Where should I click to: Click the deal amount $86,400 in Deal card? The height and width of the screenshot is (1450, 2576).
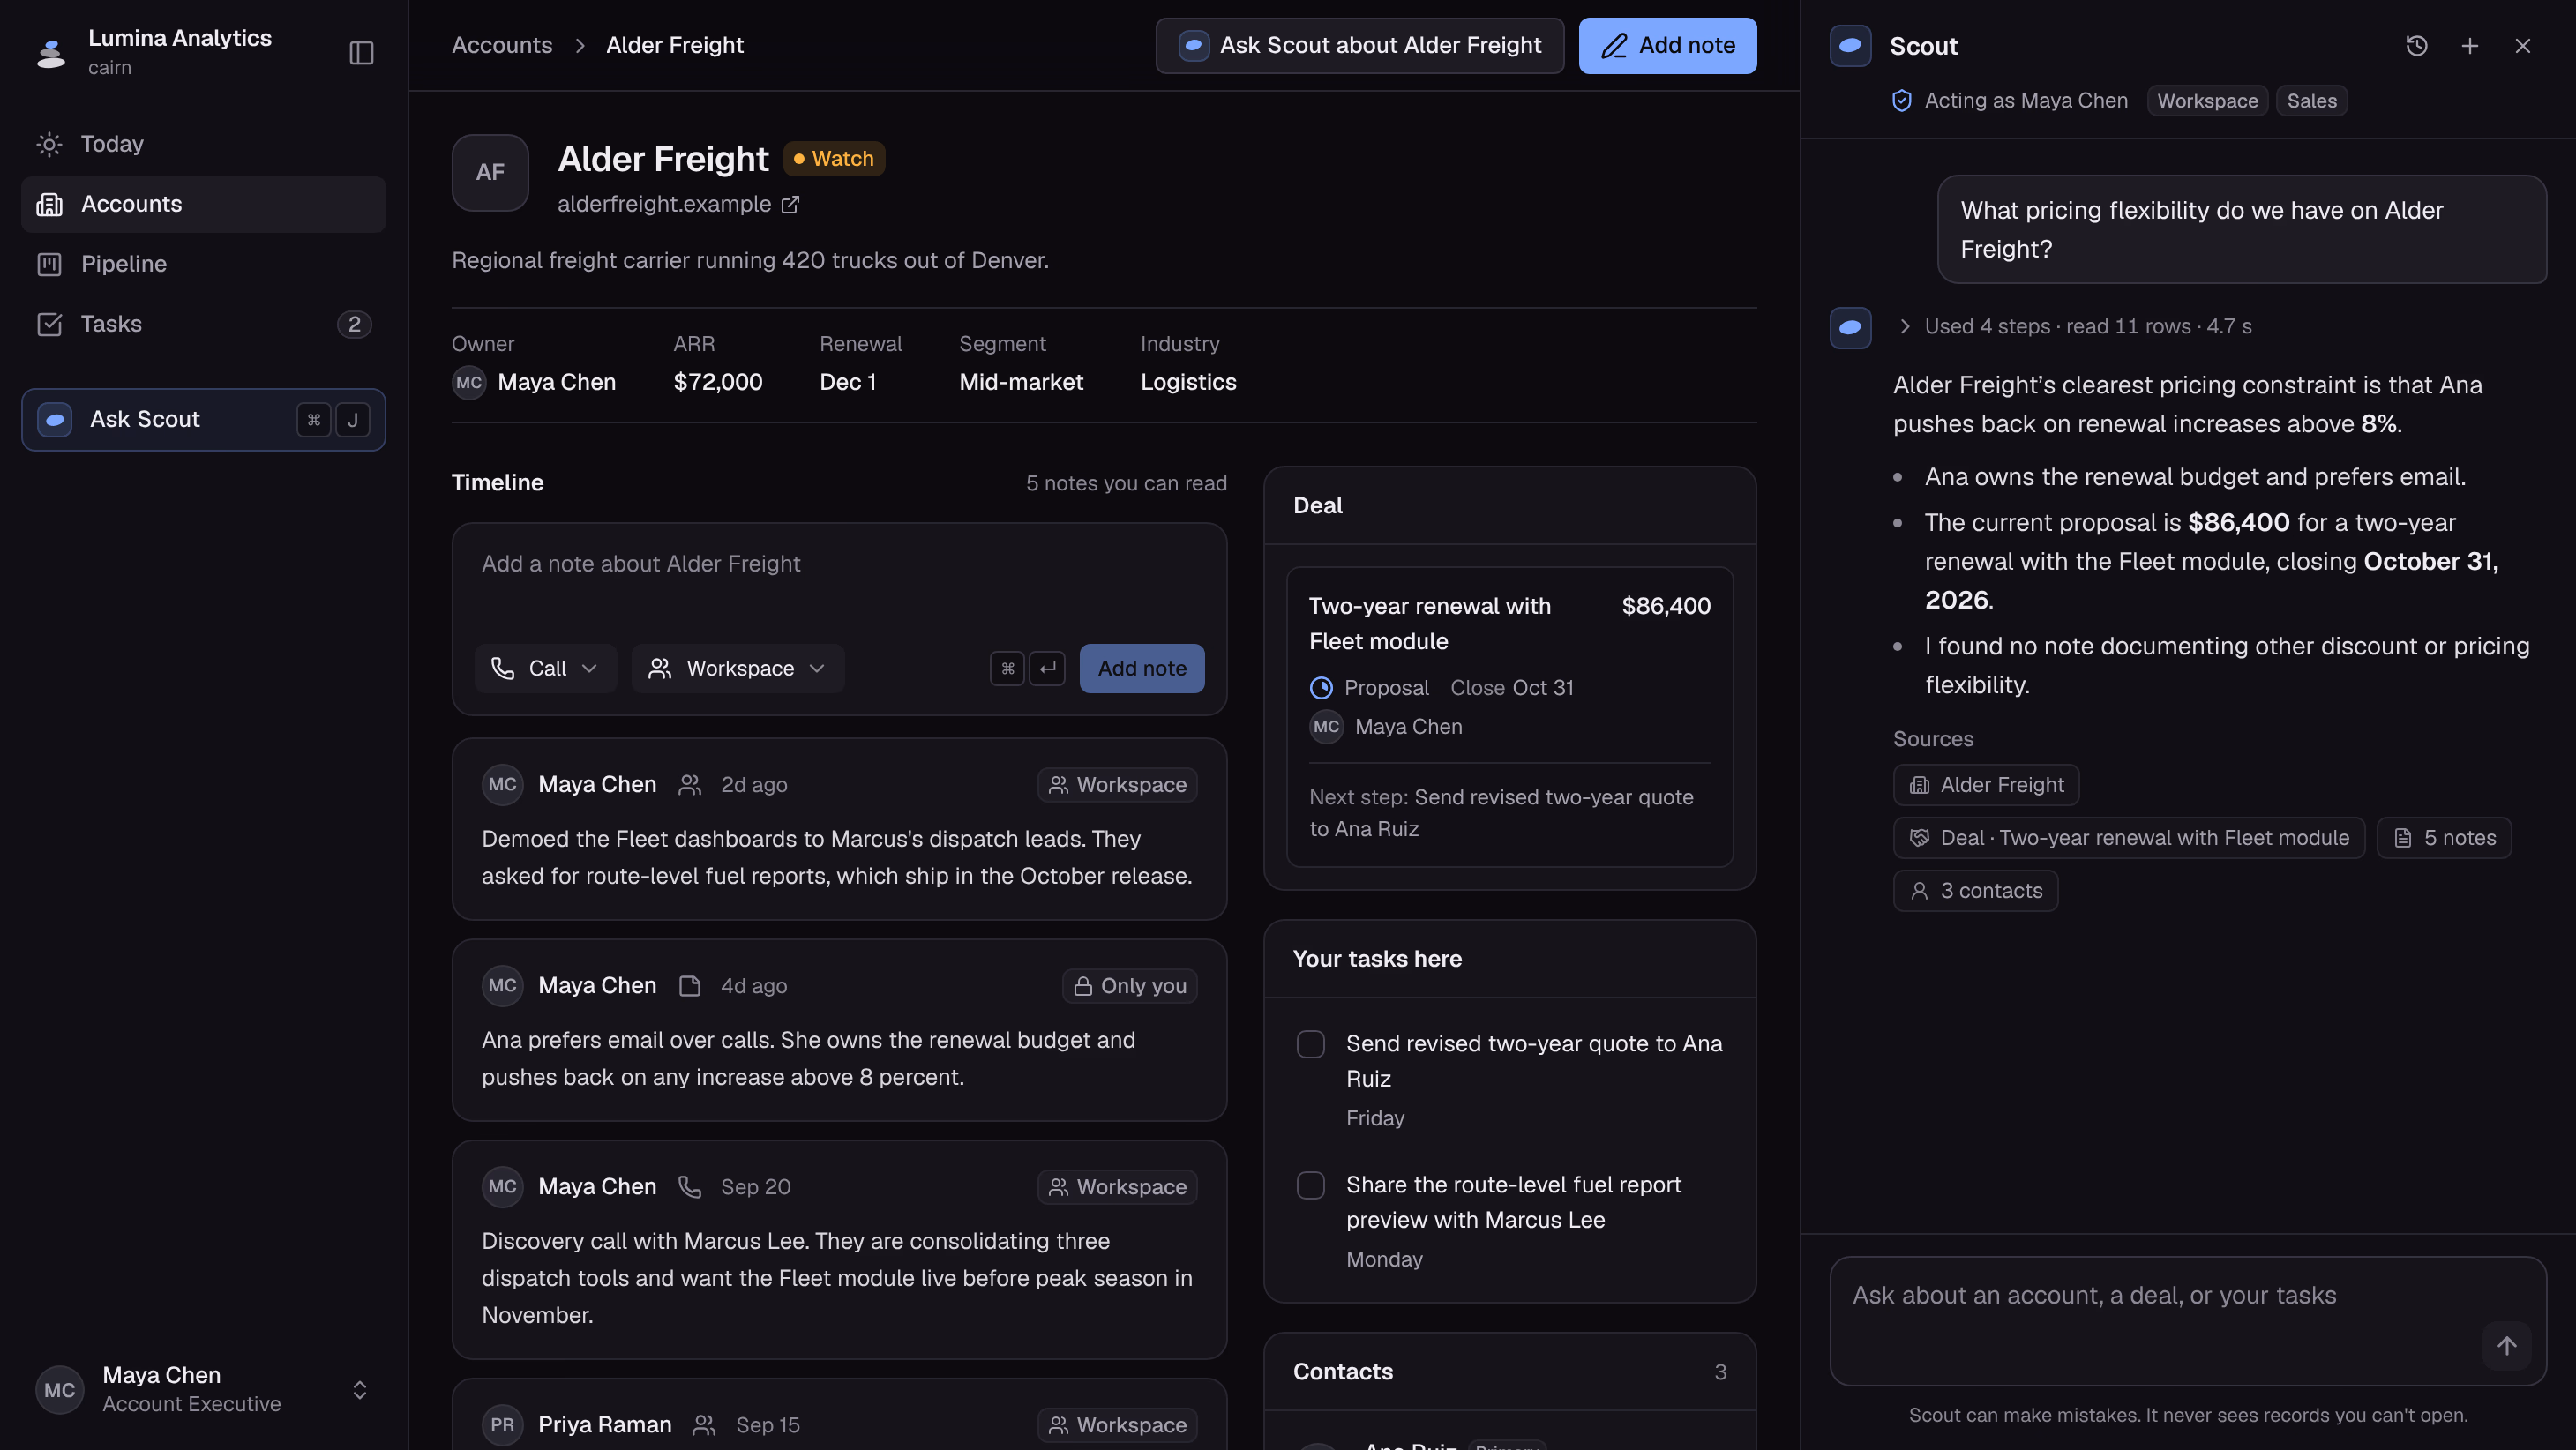pyautogui.click(x=1666, y=606)
